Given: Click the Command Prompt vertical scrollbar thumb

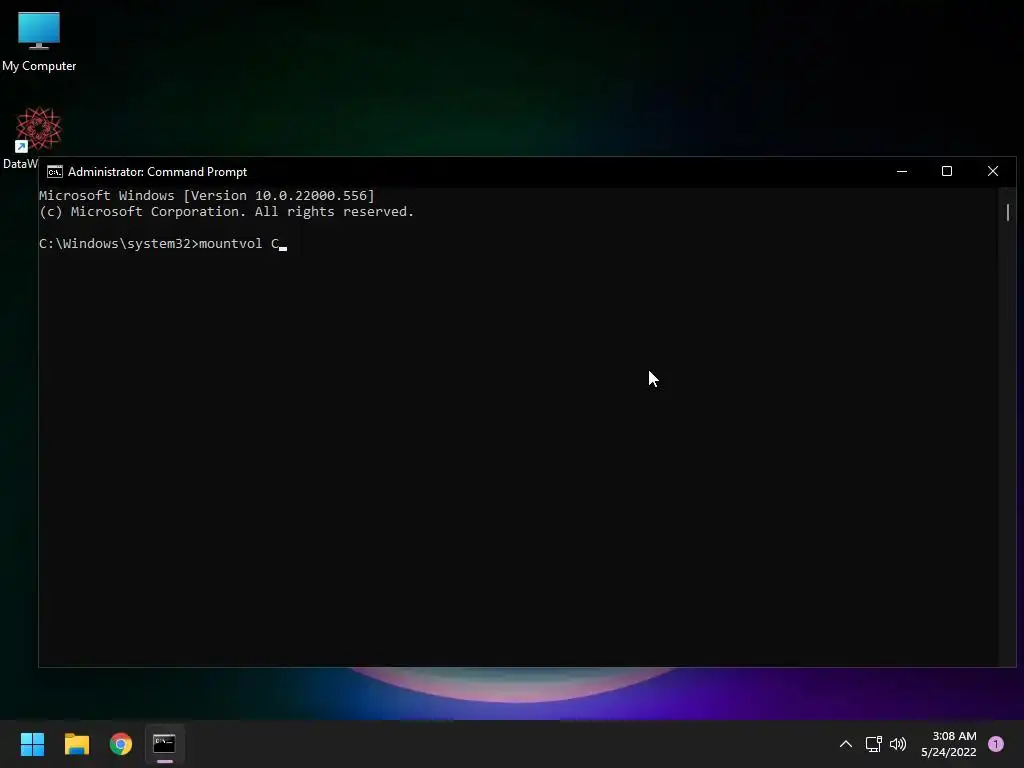Looking at the screenshot, I should 1008,212.
